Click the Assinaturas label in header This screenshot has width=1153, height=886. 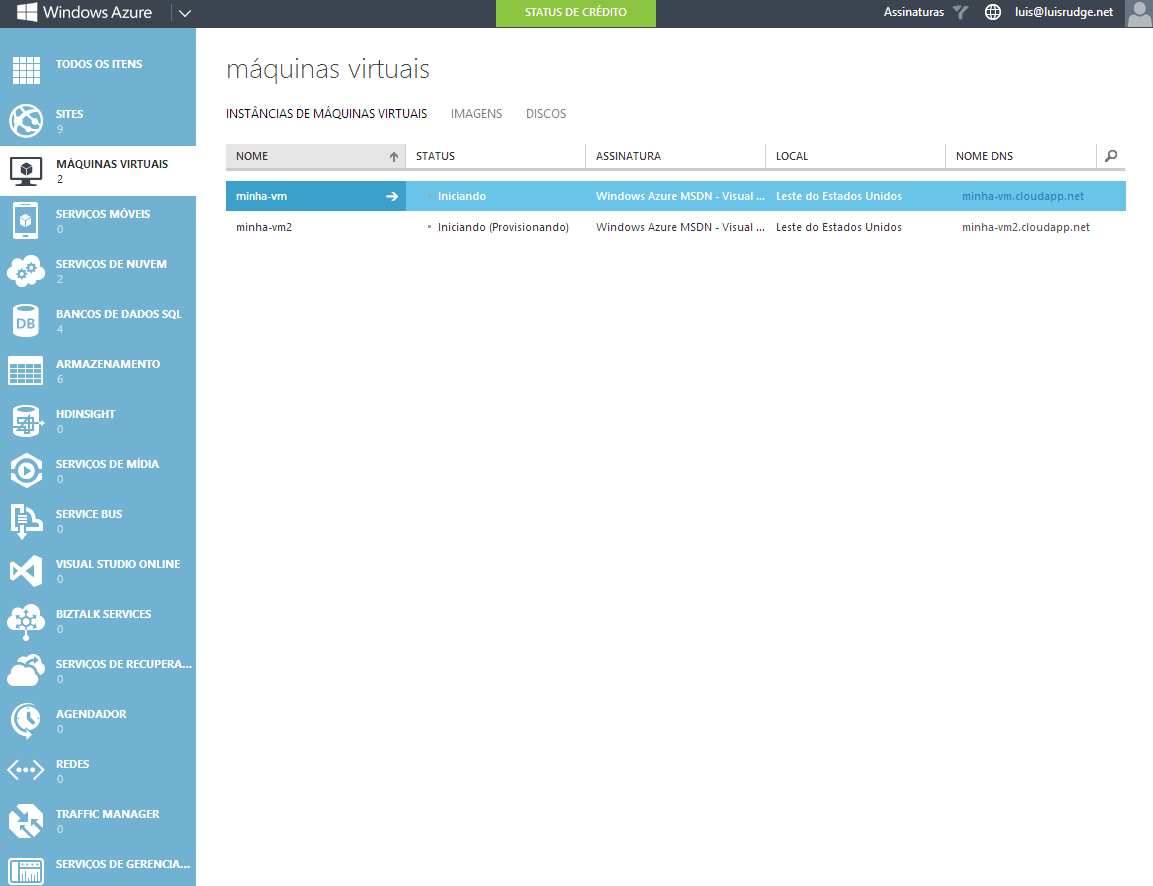coord(913,12)
